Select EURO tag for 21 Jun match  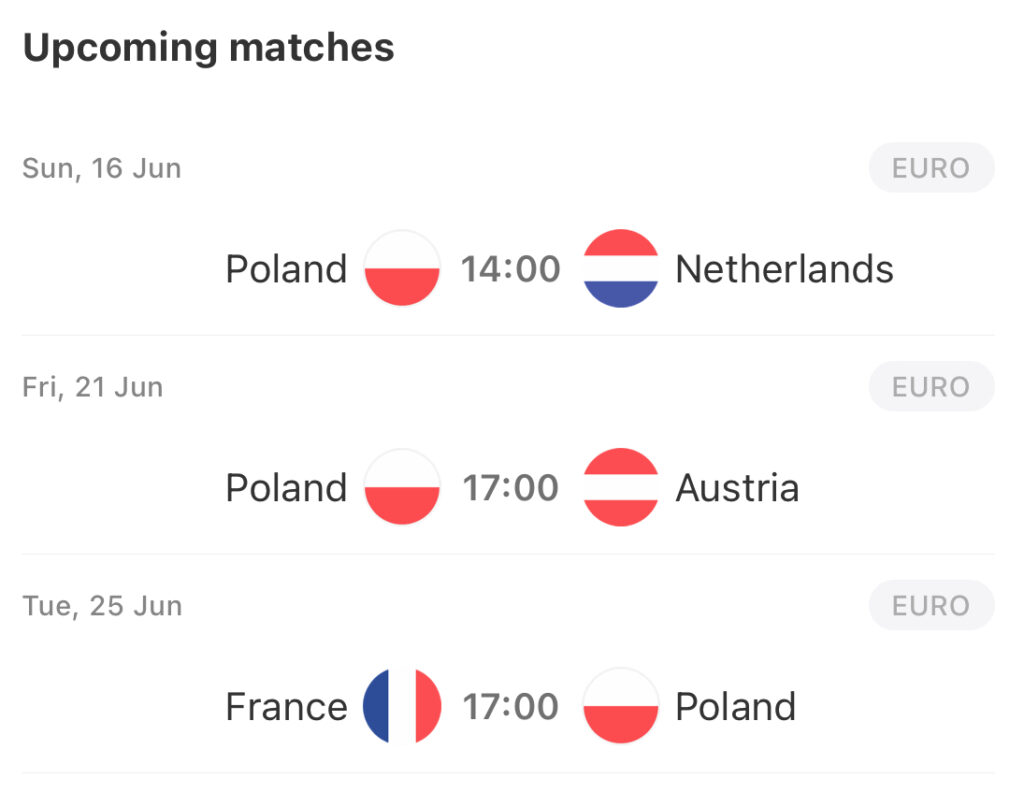(931, 387)
